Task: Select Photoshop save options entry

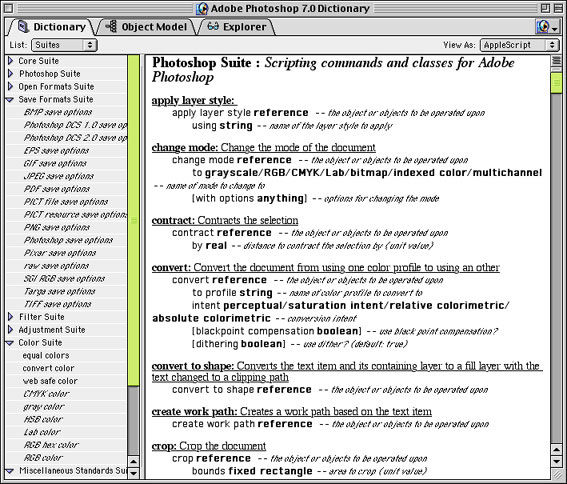Action: [68, 240]
